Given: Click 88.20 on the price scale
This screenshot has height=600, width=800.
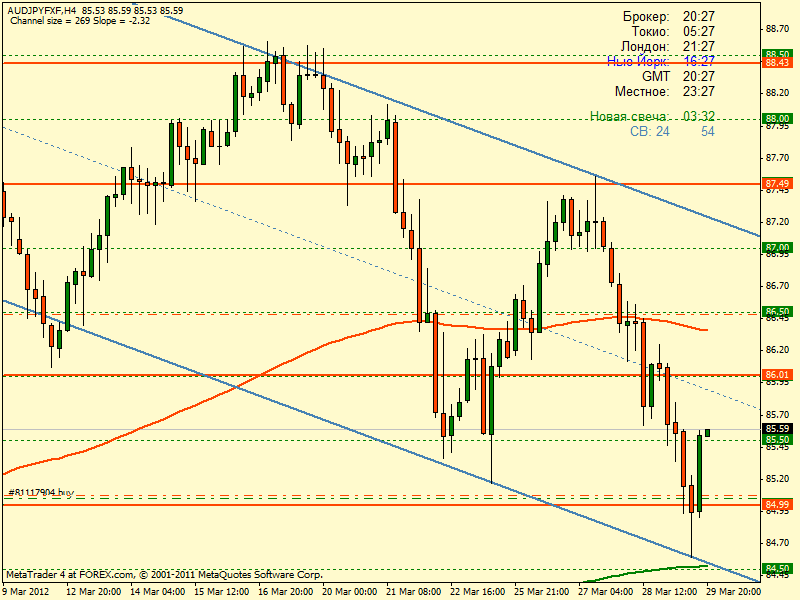Looking at the screenshot, I should coord(777,93).
